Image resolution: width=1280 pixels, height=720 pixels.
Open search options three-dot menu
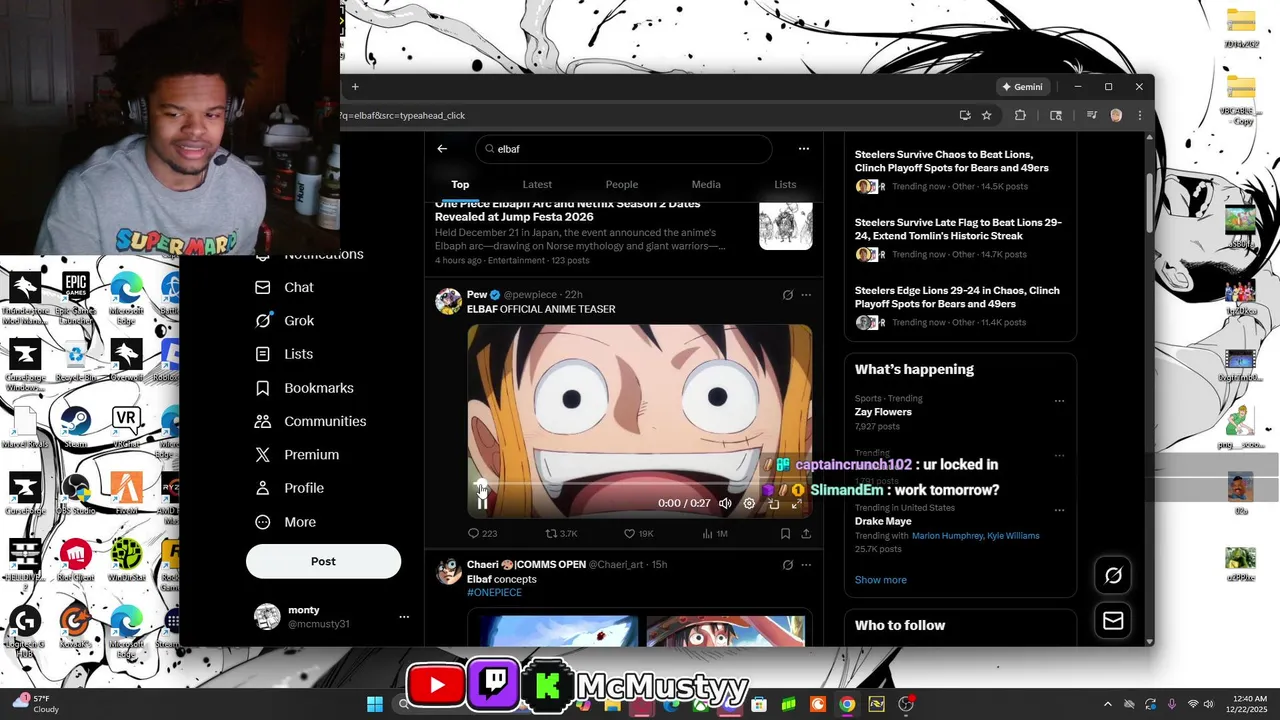(803, 149)
